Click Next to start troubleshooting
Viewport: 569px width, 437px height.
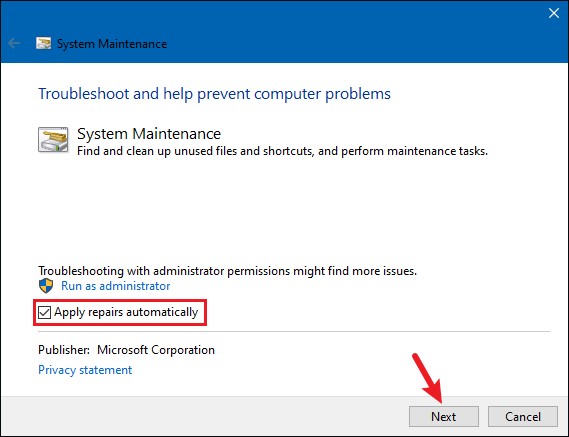click(444, 416)
